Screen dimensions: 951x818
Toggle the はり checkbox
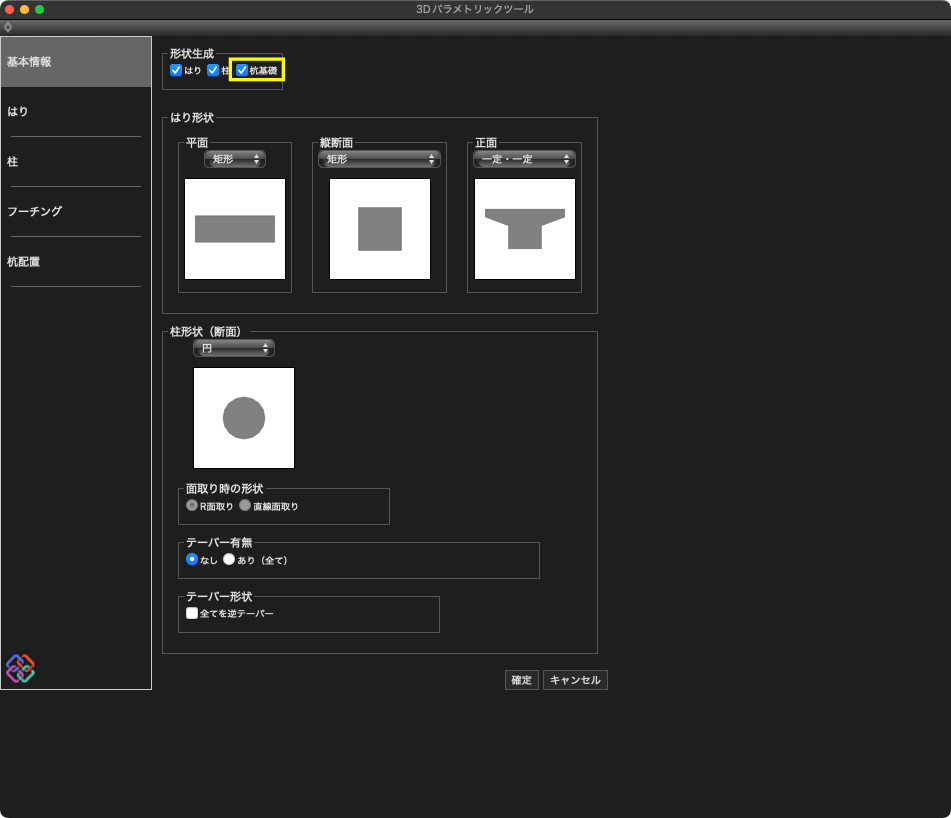[x=177, y=71]
